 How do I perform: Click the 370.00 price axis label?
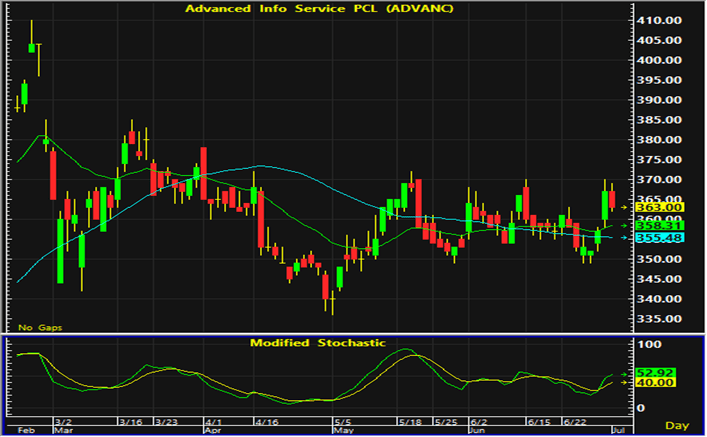659,179
